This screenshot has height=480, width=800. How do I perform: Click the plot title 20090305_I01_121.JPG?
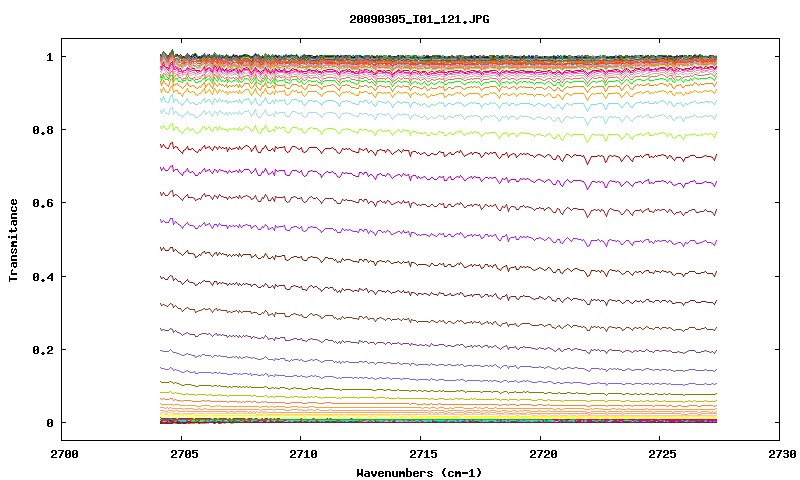point(419,19)
